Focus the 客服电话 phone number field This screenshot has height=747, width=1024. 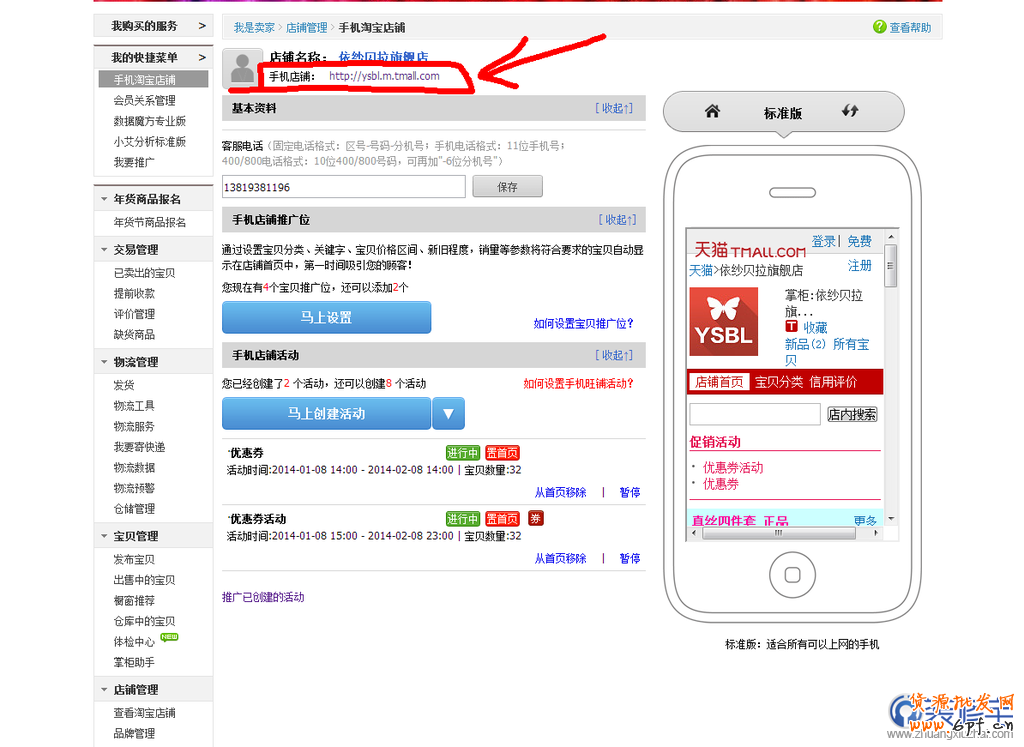(x=344, y=187)
